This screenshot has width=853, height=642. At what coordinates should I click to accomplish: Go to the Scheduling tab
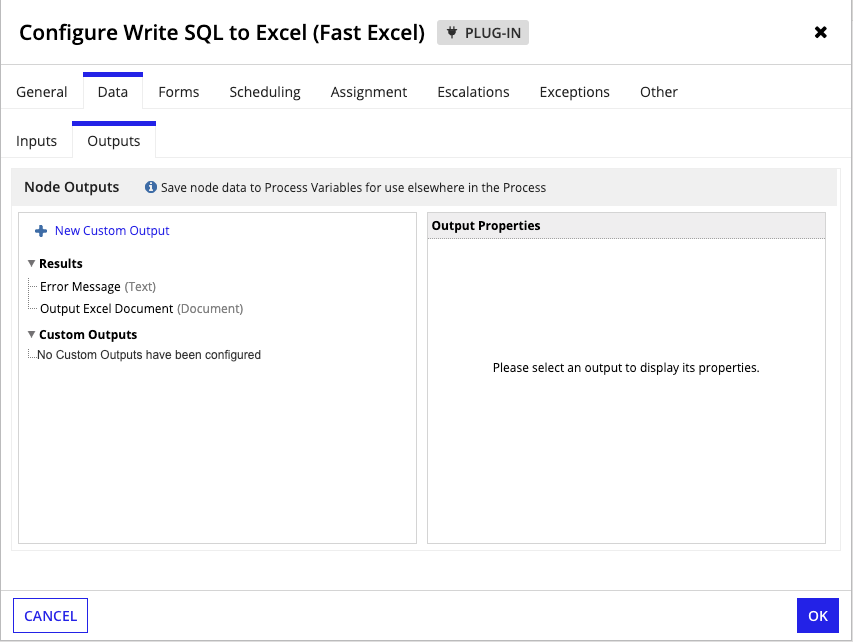coord(265,92)
